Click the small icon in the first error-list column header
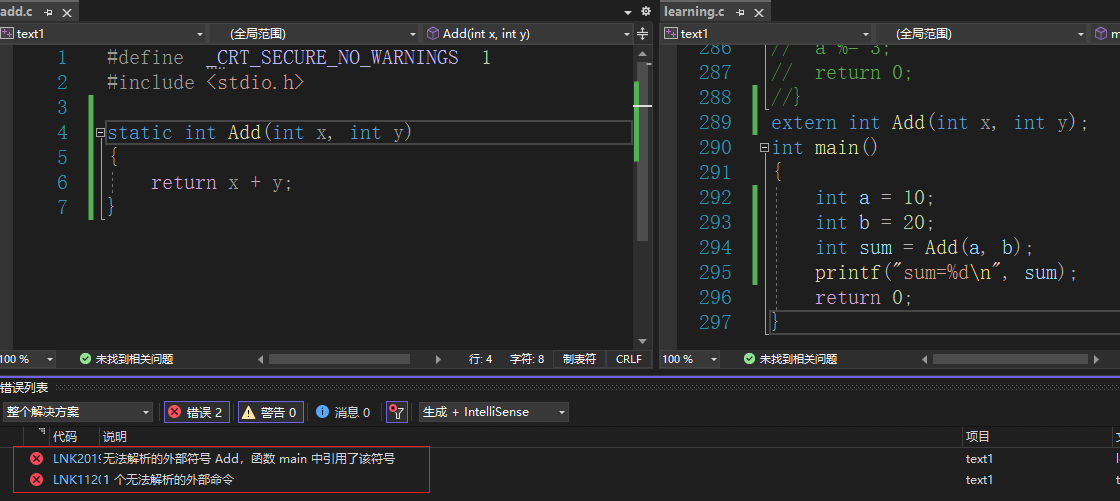1120x501 pixels. click(x=41, y=432)
